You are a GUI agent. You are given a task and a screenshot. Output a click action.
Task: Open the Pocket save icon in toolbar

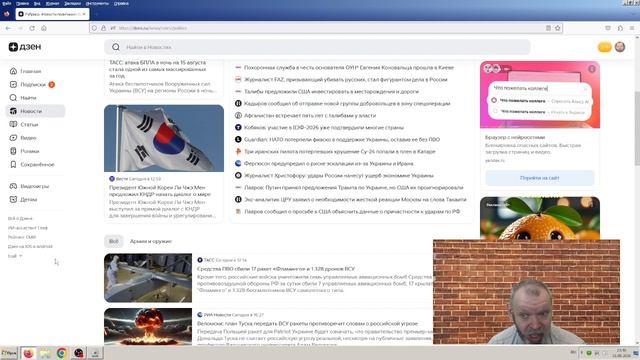tap(608, 28)
